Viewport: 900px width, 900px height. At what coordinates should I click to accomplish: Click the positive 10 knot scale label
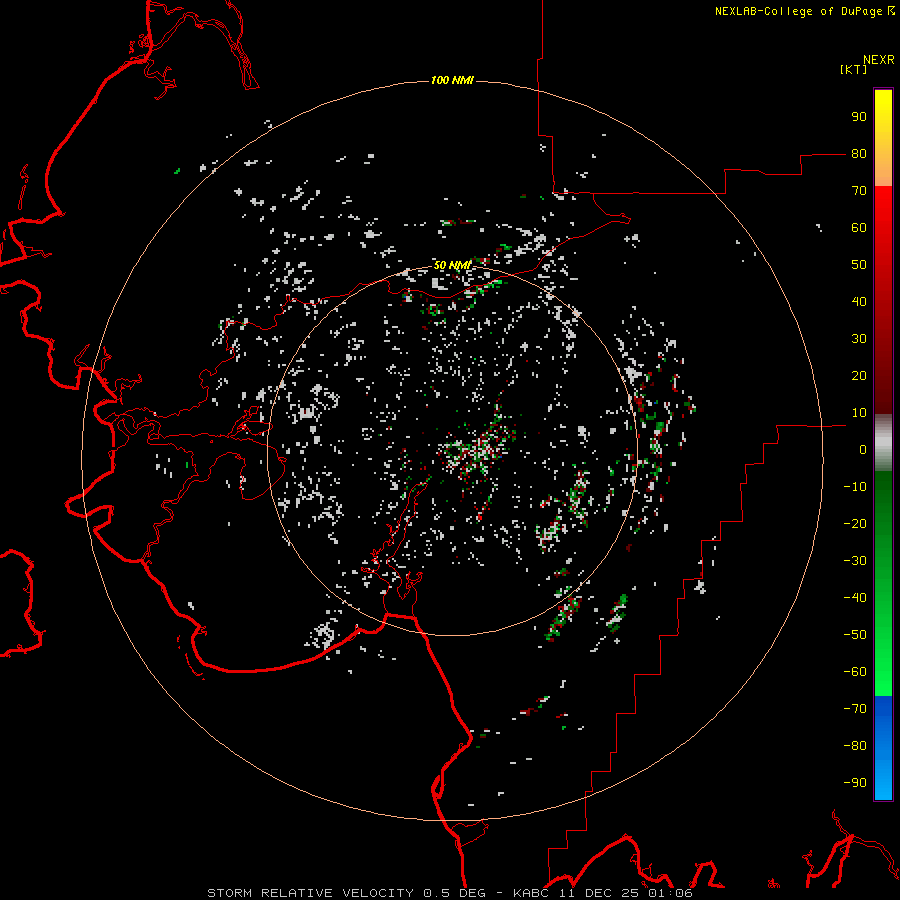(x=859, y=413)
